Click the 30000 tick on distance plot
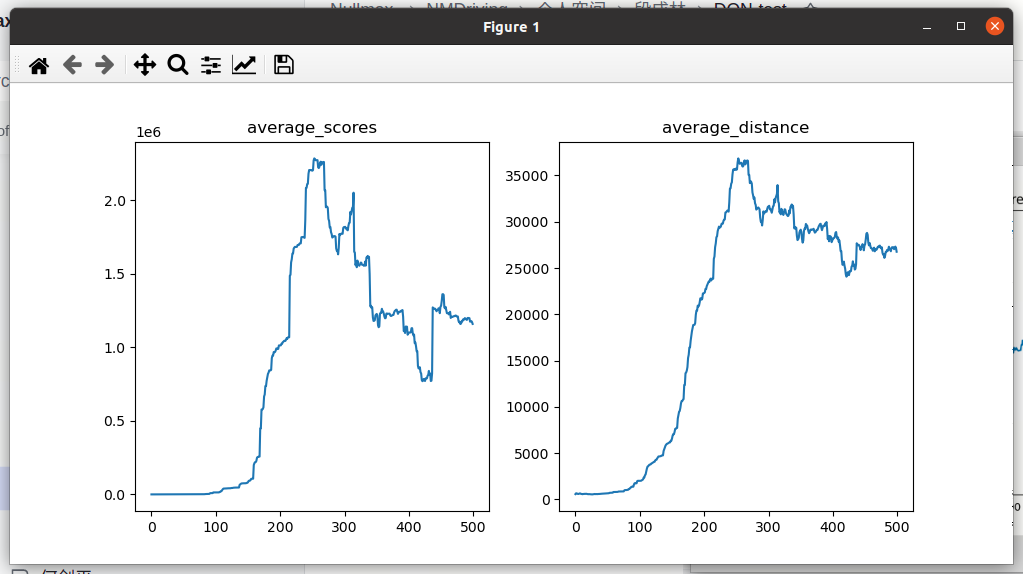1023x574 pixels. tap(527, 222)
